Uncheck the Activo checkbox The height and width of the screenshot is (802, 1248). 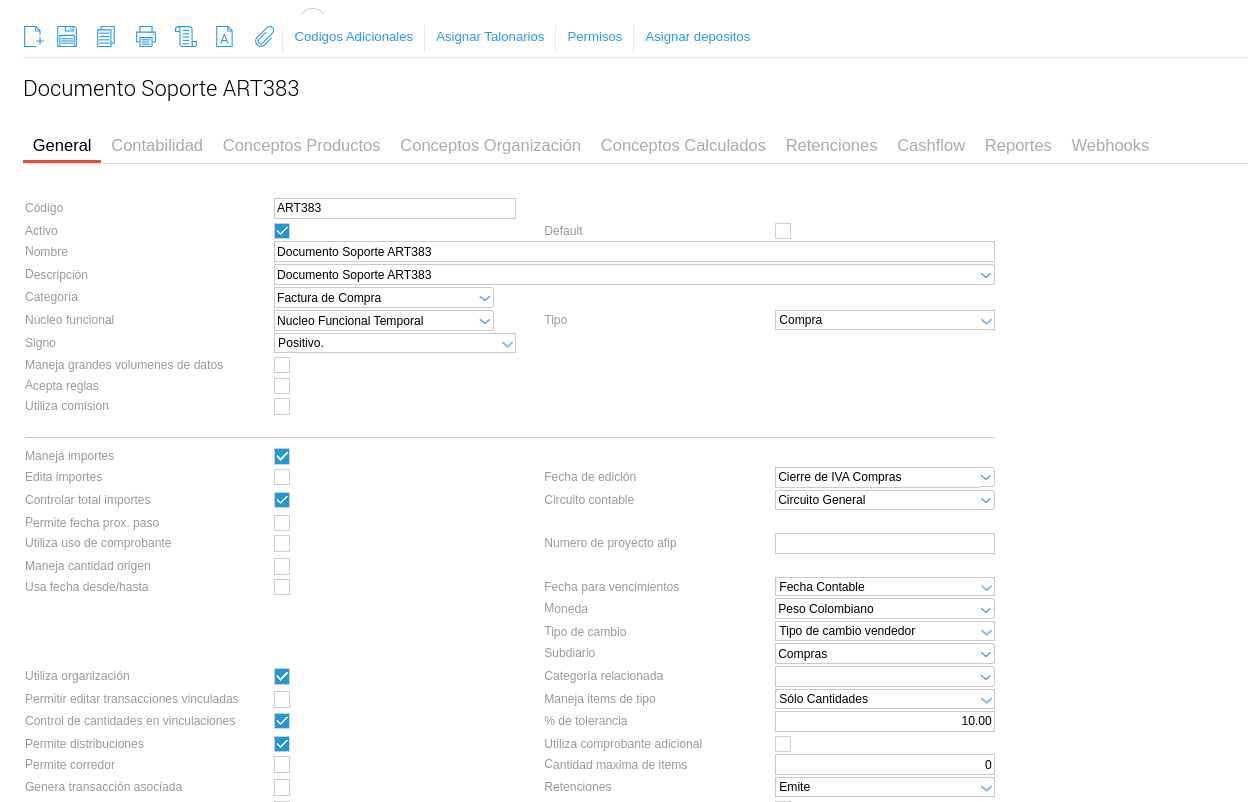[282, 231]
